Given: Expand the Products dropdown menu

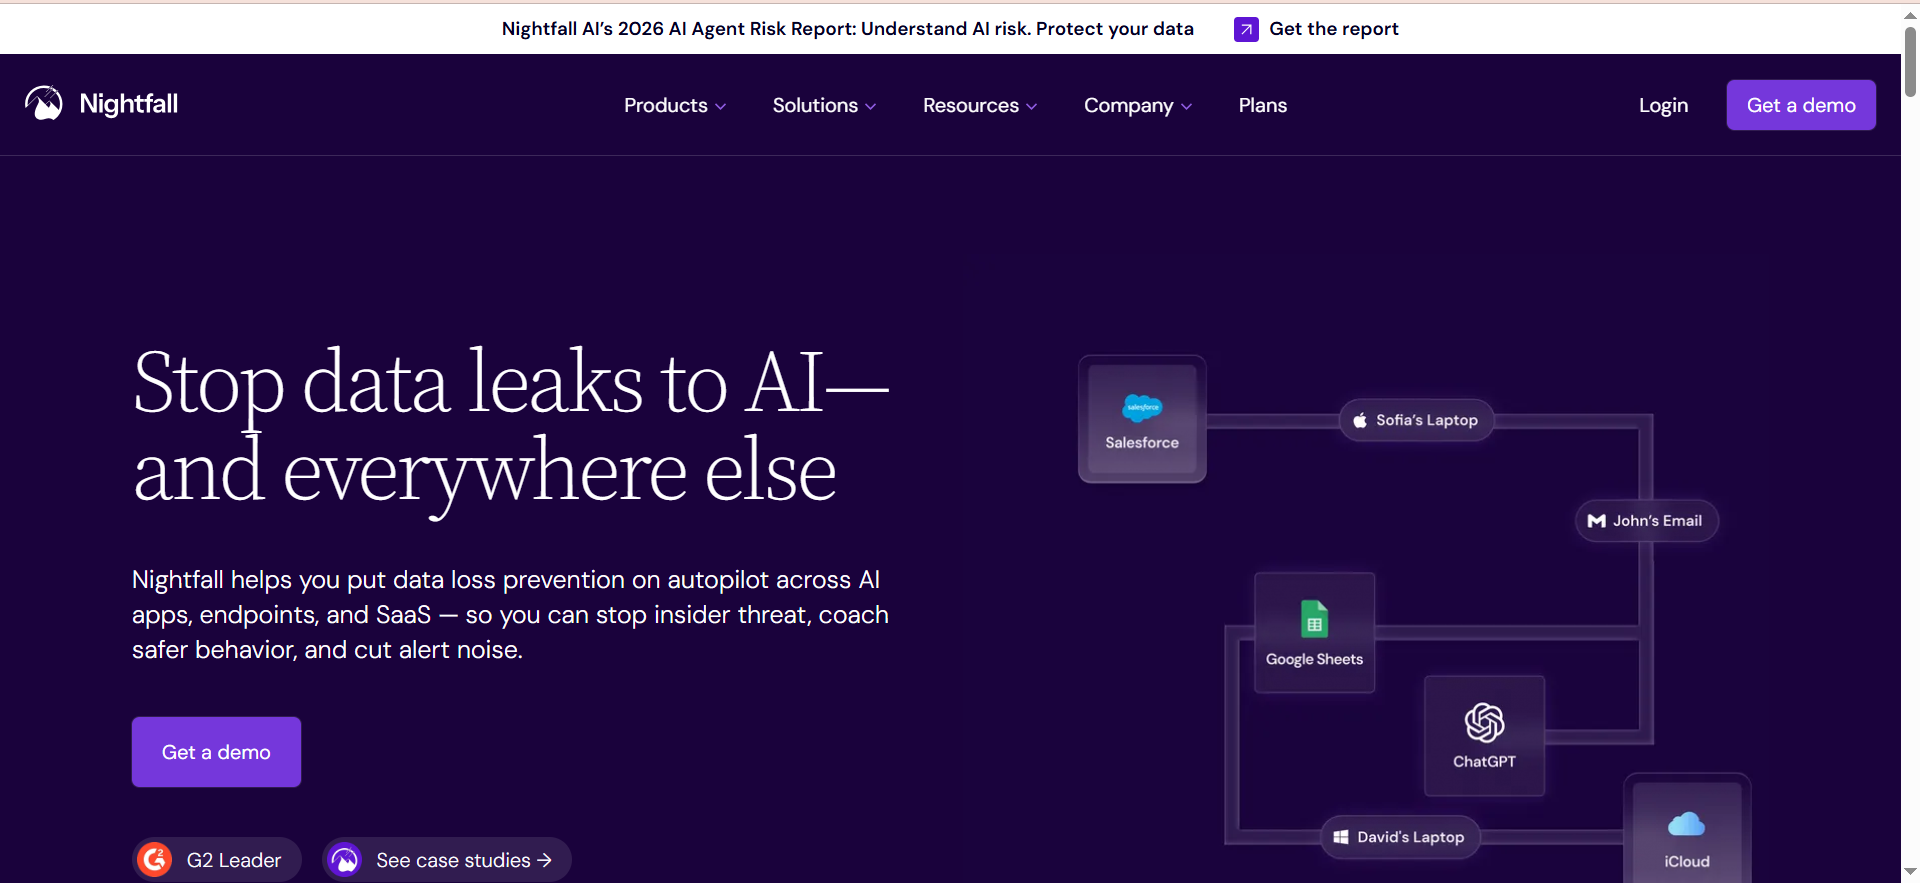Looking at the screenshot, I should click(675, 105).
